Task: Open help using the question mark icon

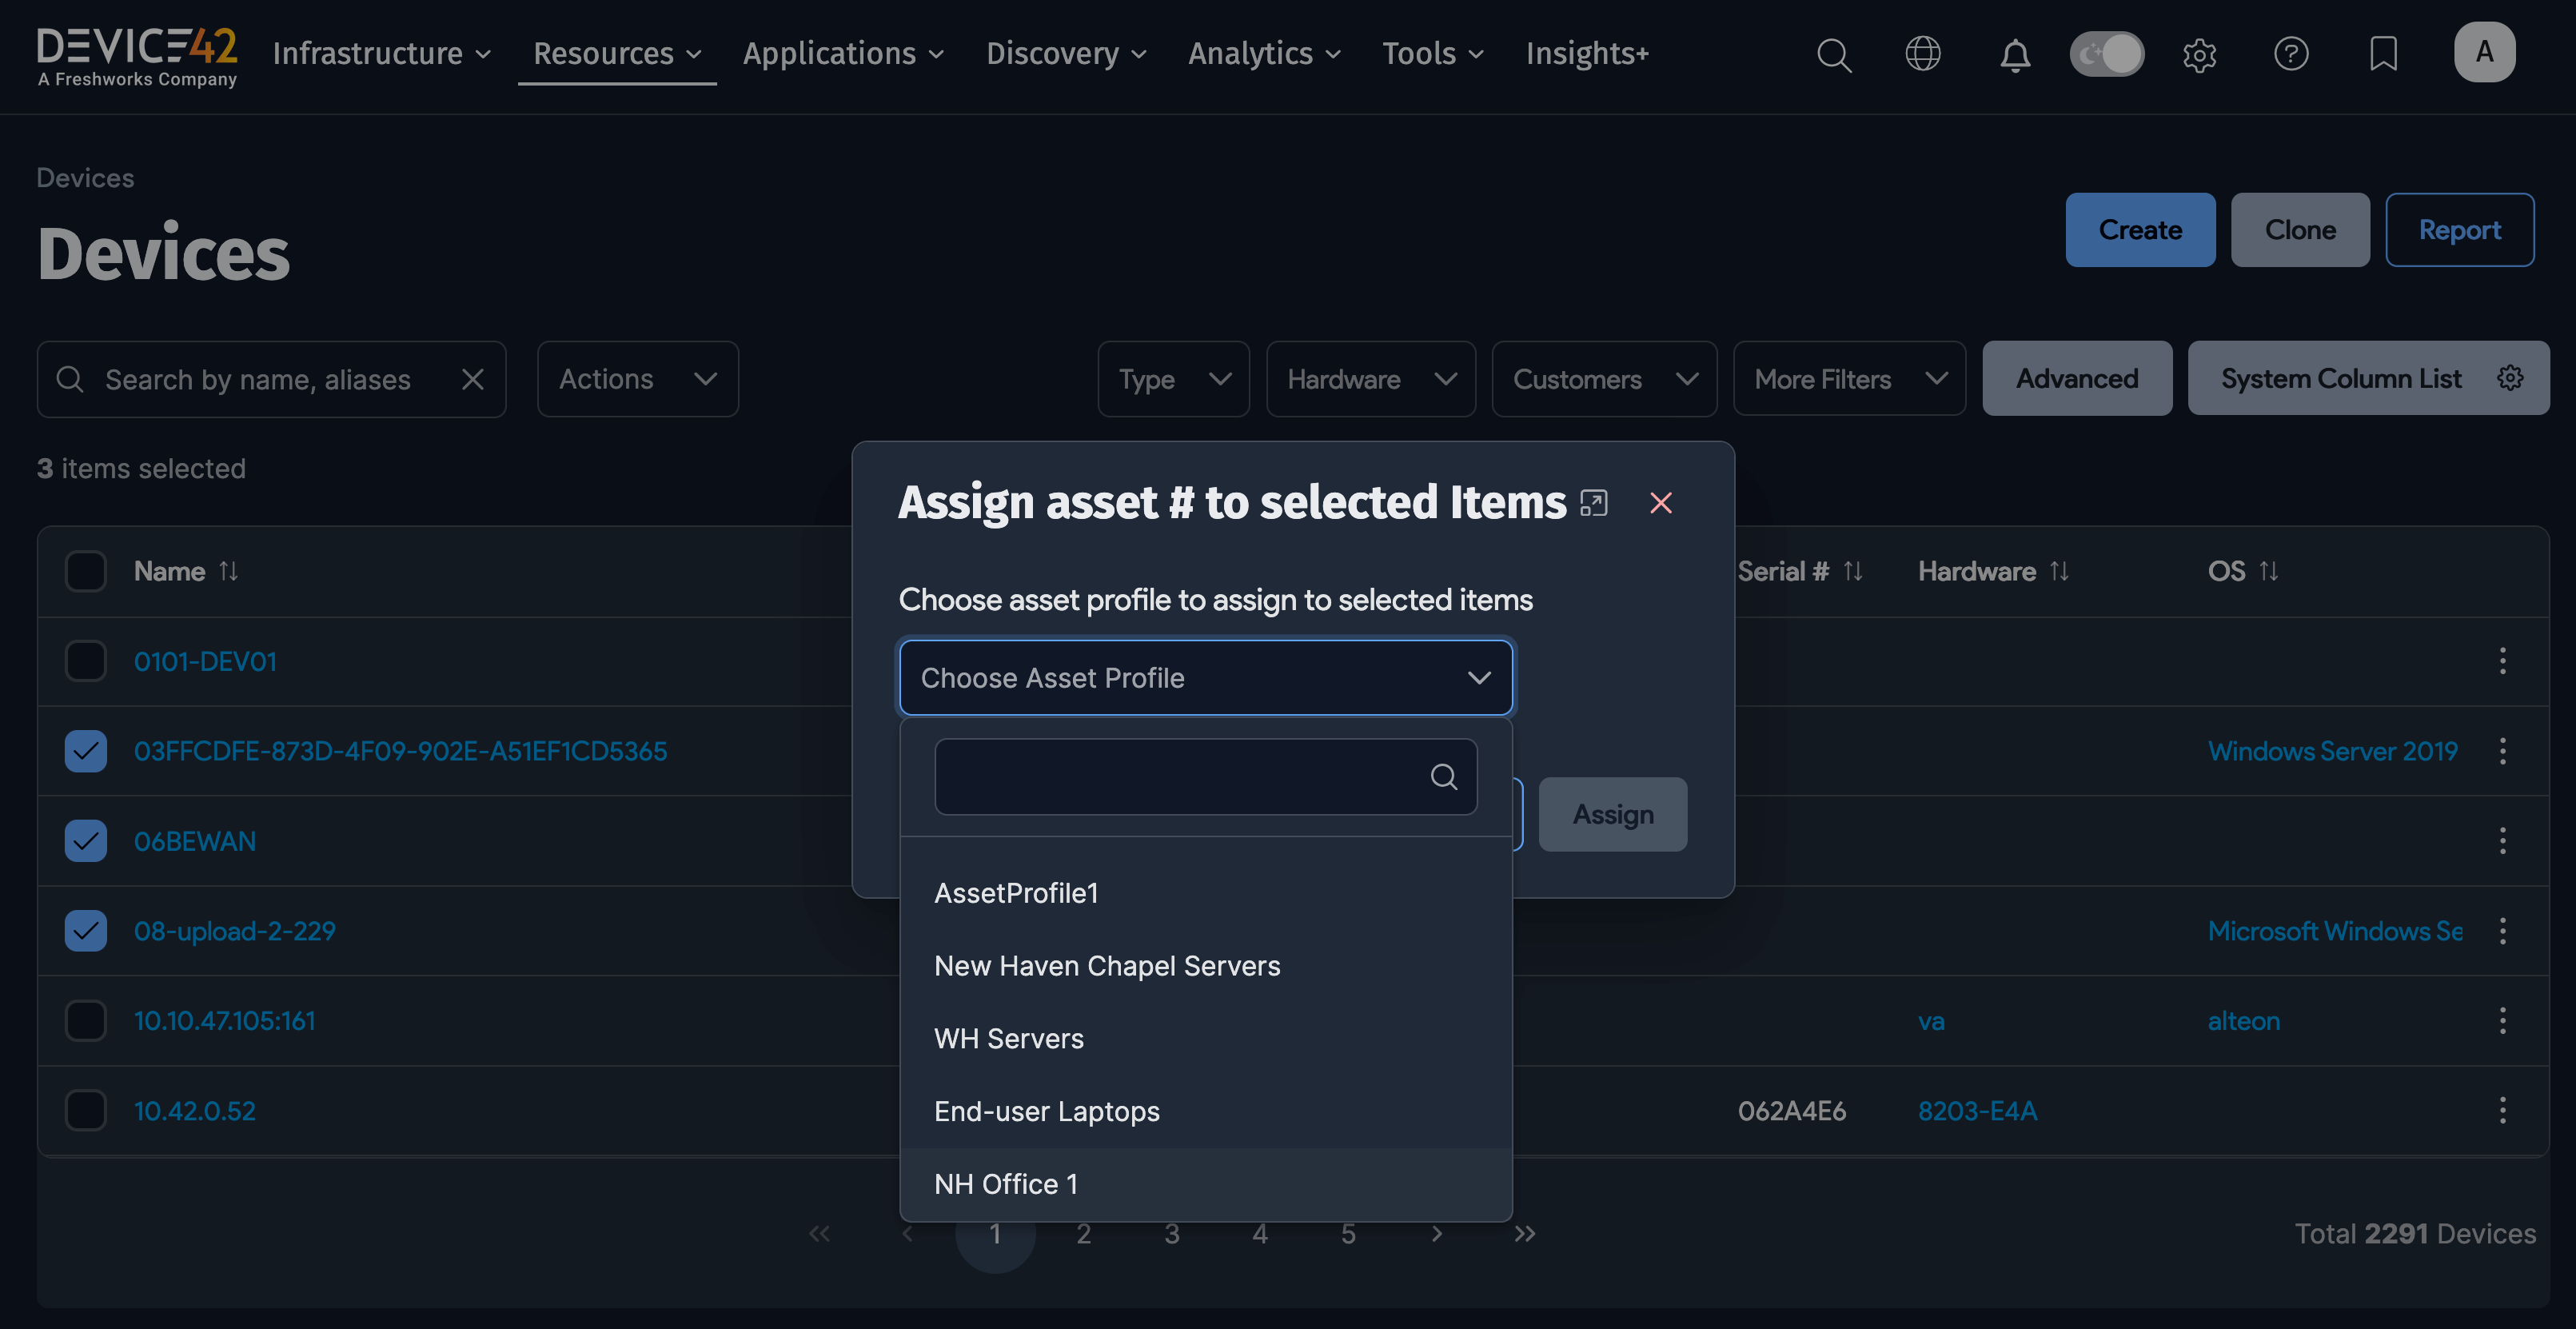Action: 2291,54
